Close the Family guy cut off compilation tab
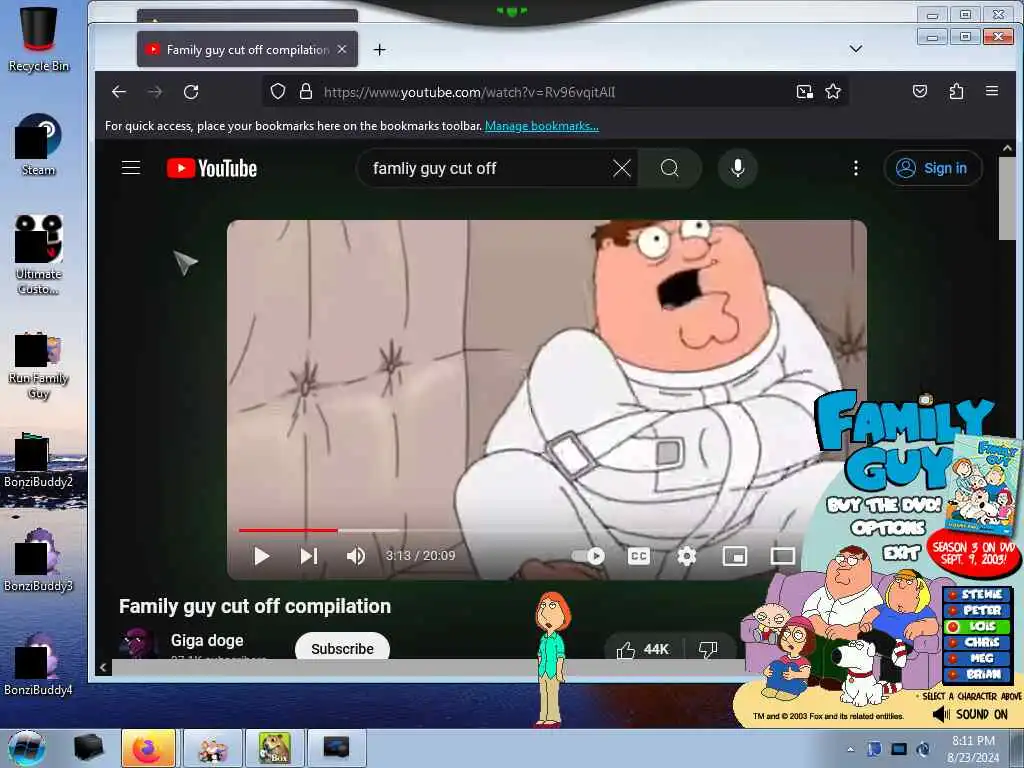 (342, 49)
